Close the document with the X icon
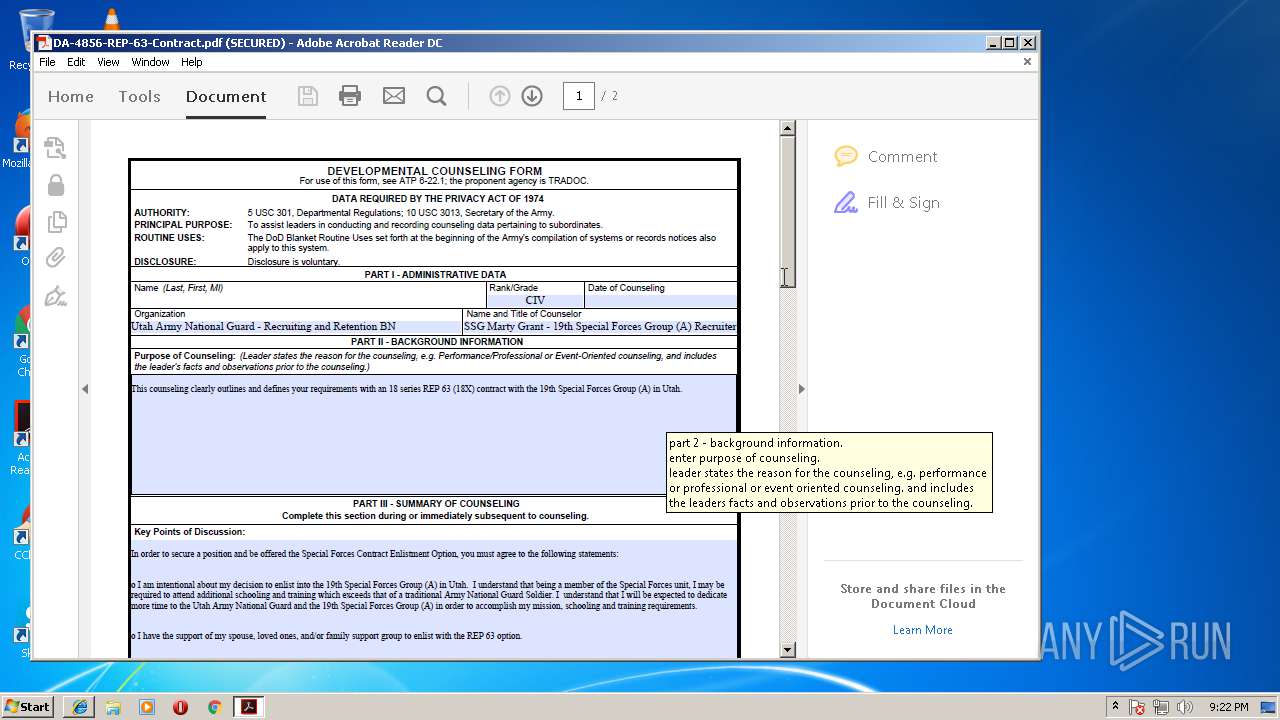 point(1027,62)
